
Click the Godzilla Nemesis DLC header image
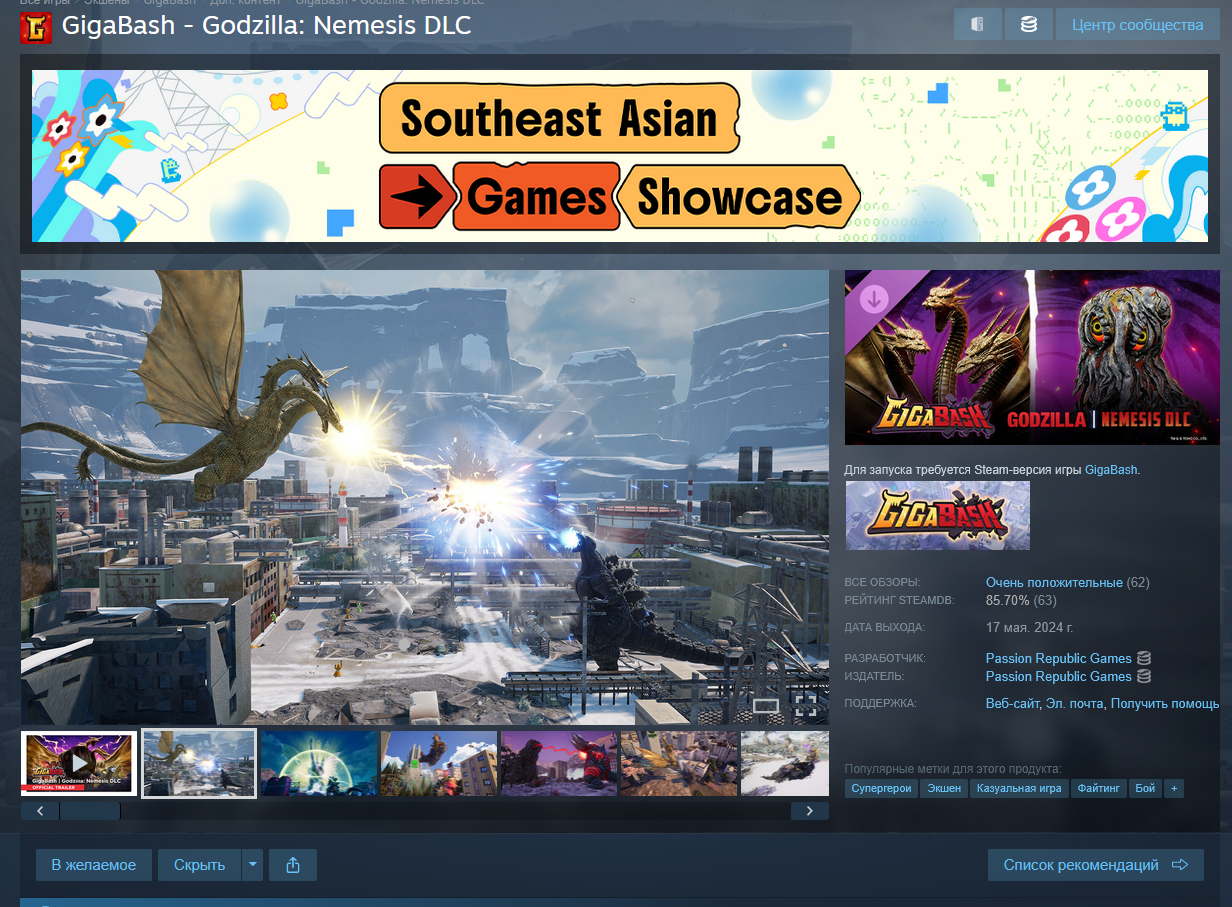[1032, 357]
